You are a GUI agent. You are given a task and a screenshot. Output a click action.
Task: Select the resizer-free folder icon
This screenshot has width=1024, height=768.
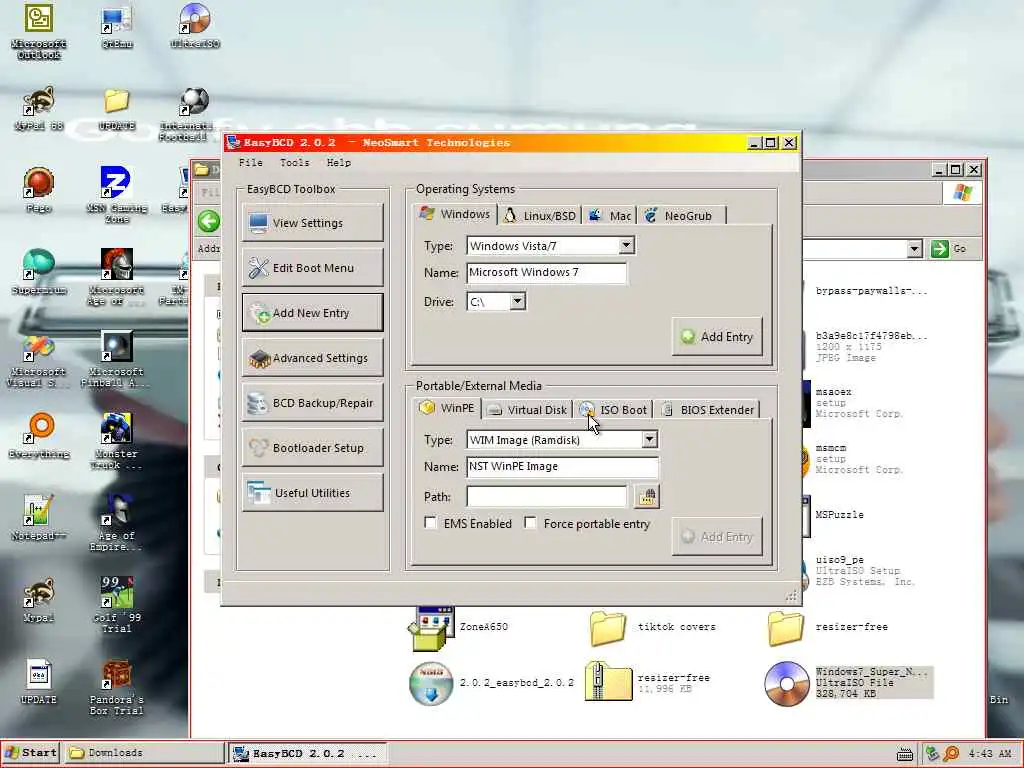point(786,628)
